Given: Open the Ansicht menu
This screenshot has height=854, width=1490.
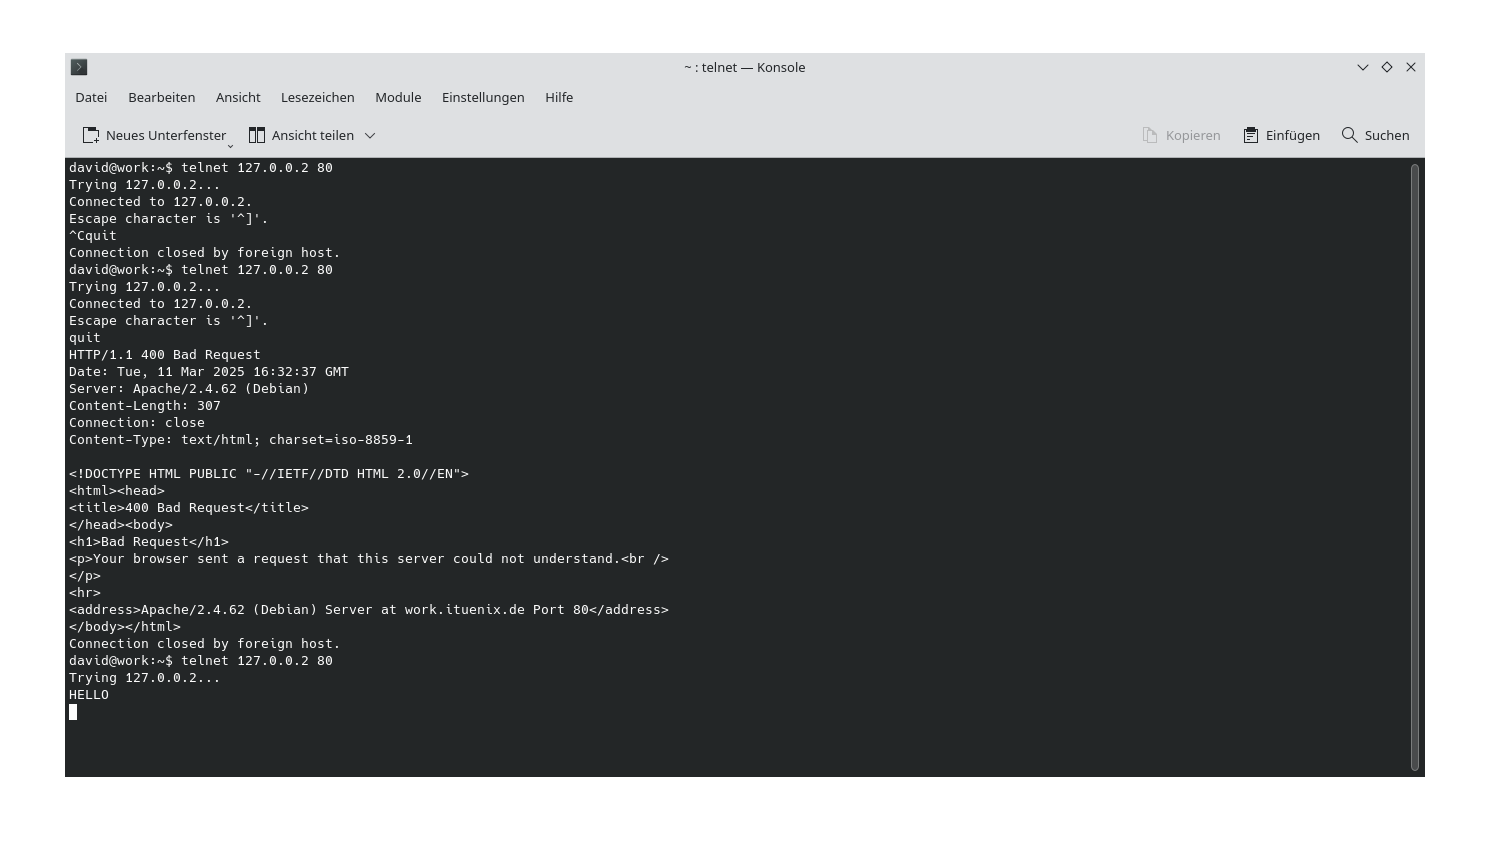Looking at the screenshot, I should 237,97.
